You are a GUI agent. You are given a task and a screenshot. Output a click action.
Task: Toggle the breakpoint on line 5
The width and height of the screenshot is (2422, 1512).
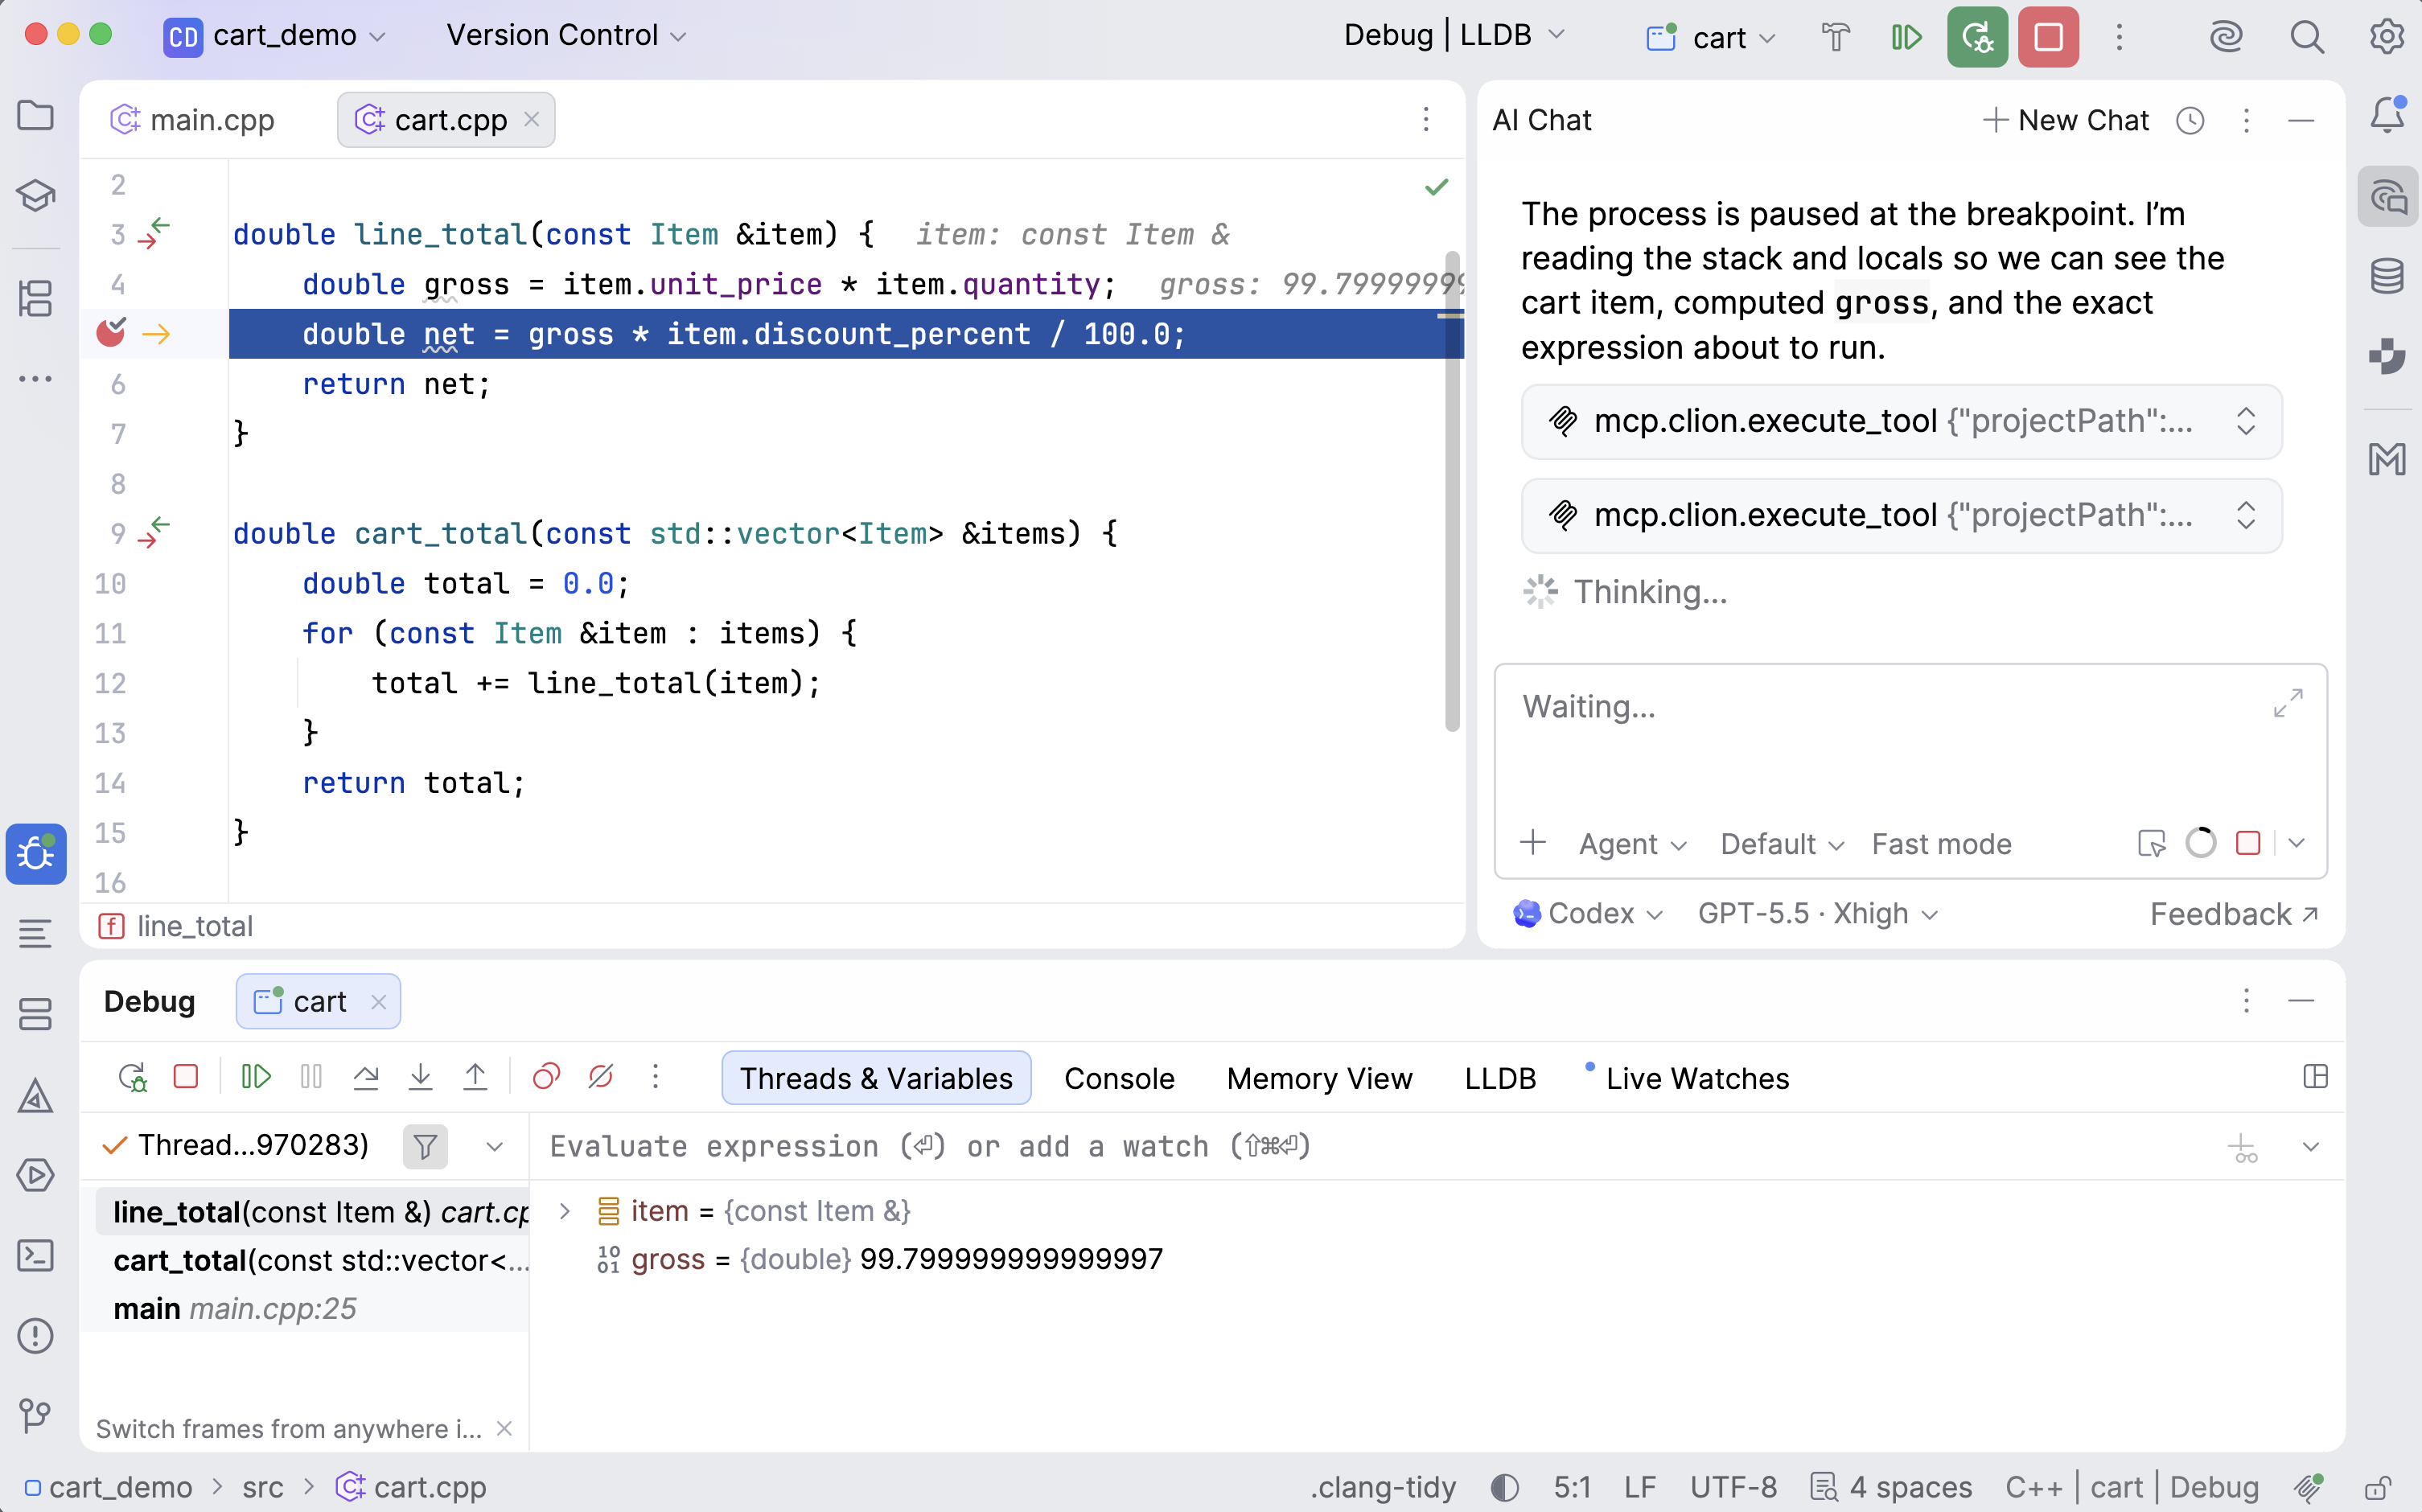pyautogui.click(x=110, y=332)
